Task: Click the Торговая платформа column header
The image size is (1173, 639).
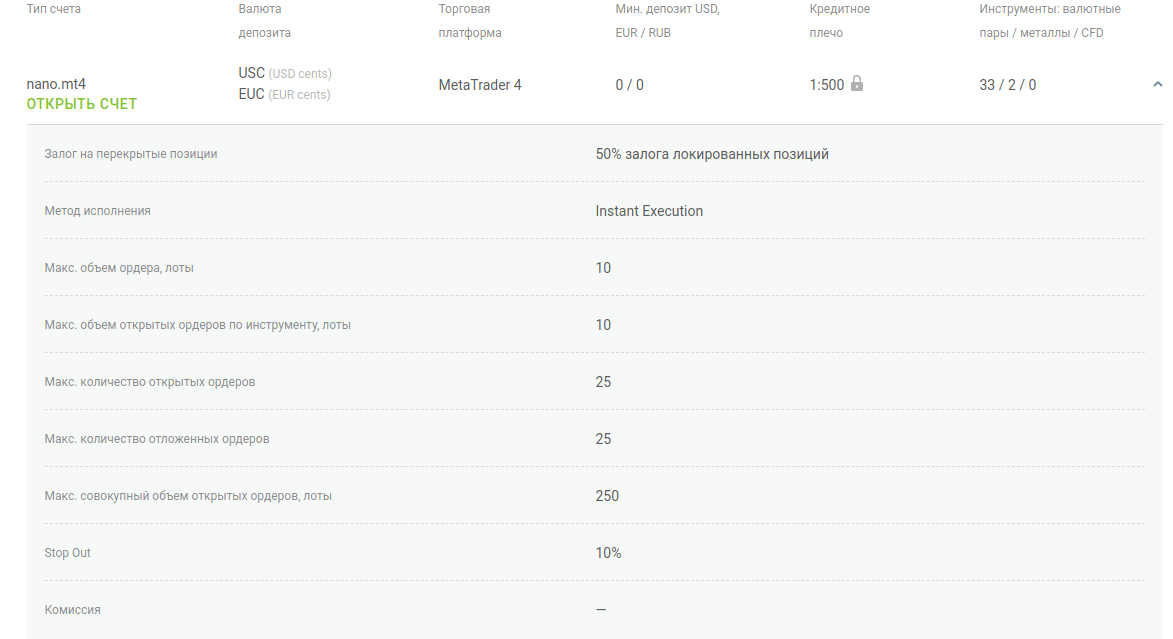Action: (x=470, y=21)
